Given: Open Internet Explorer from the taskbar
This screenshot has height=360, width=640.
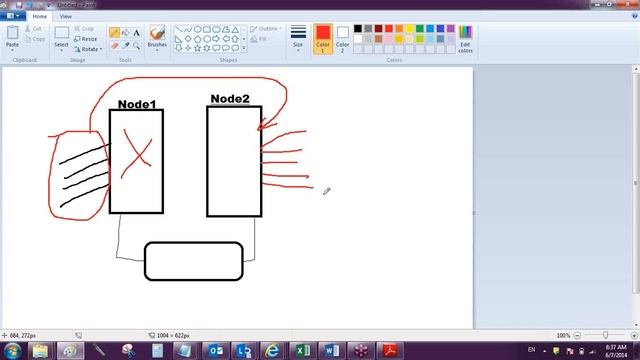Looking at the screenshot, I should pos(273,351).
